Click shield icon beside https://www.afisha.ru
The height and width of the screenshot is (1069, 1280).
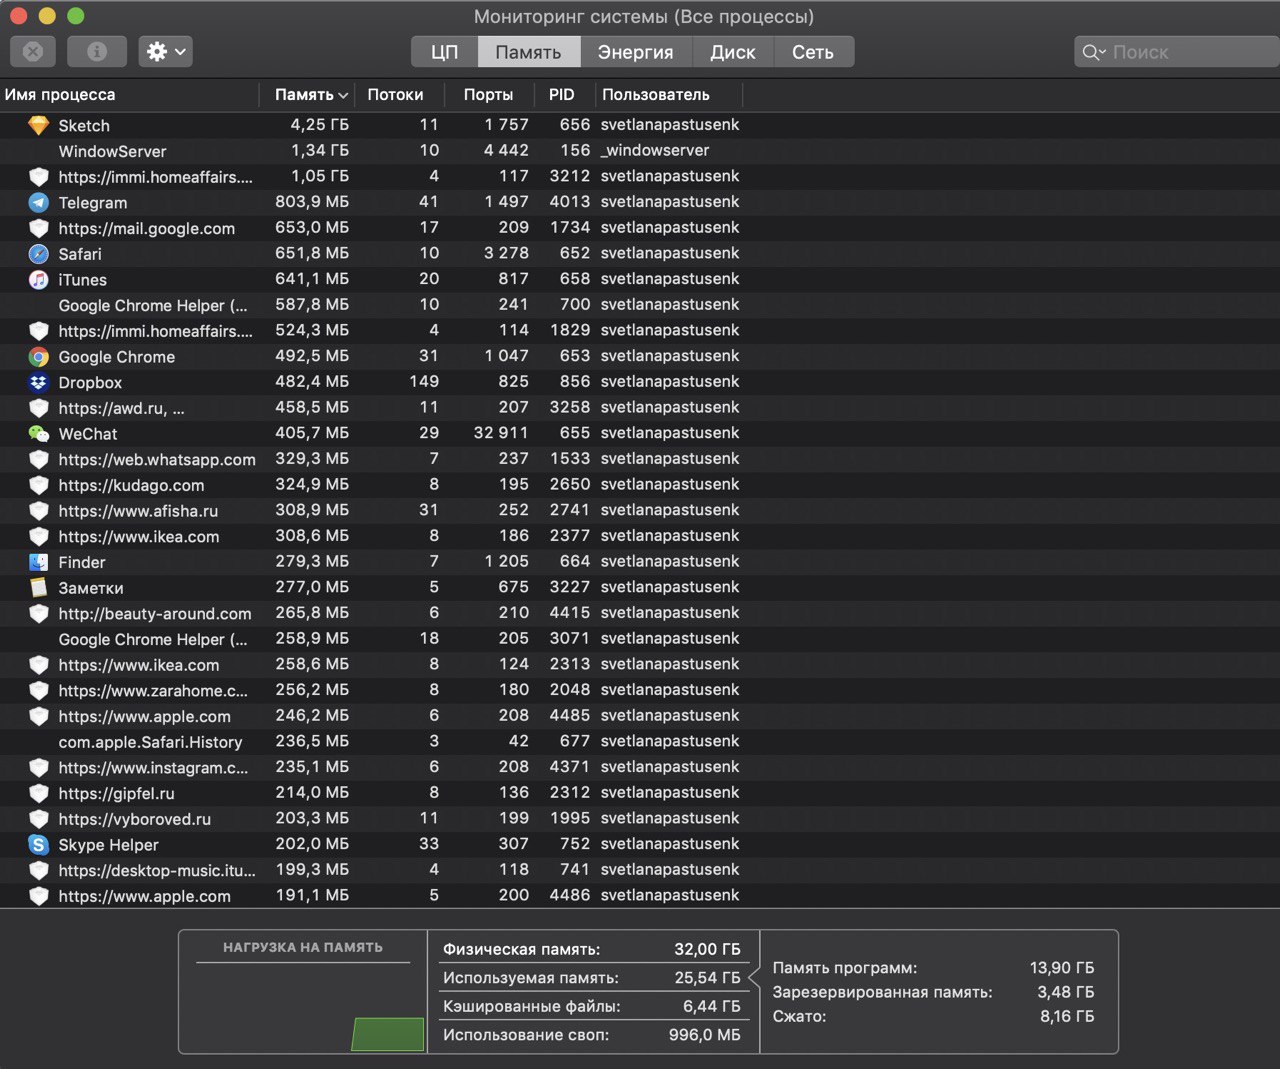38,511
